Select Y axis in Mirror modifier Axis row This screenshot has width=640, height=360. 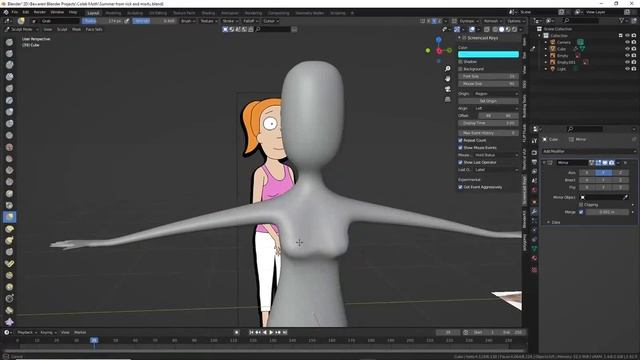pyautogui.click(x=603, y=173)
